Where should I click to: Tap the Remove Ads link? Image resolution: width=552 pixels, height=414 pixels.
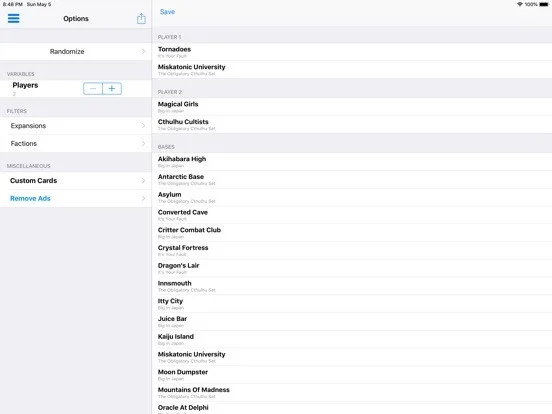coord(30,199)
